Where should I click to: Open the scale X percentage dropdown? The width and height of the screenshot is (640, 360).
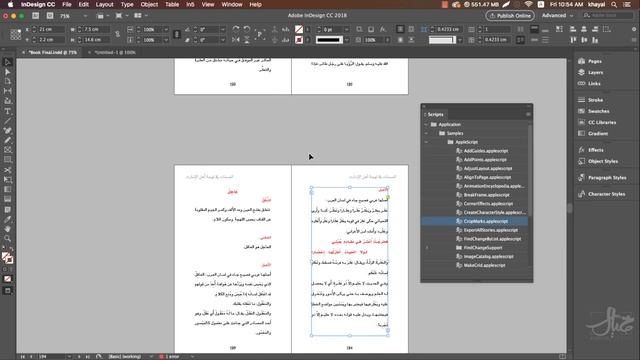click(166, 29)
